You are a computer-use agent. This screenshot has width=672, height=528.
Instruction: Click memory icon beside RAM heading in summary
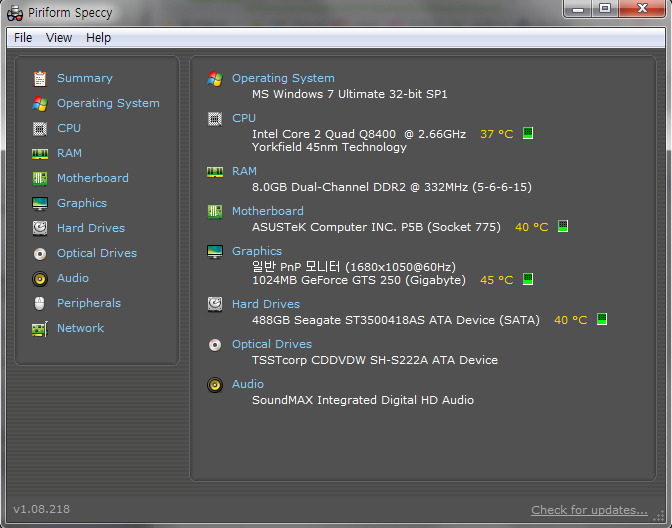click(x=215, y=172)
